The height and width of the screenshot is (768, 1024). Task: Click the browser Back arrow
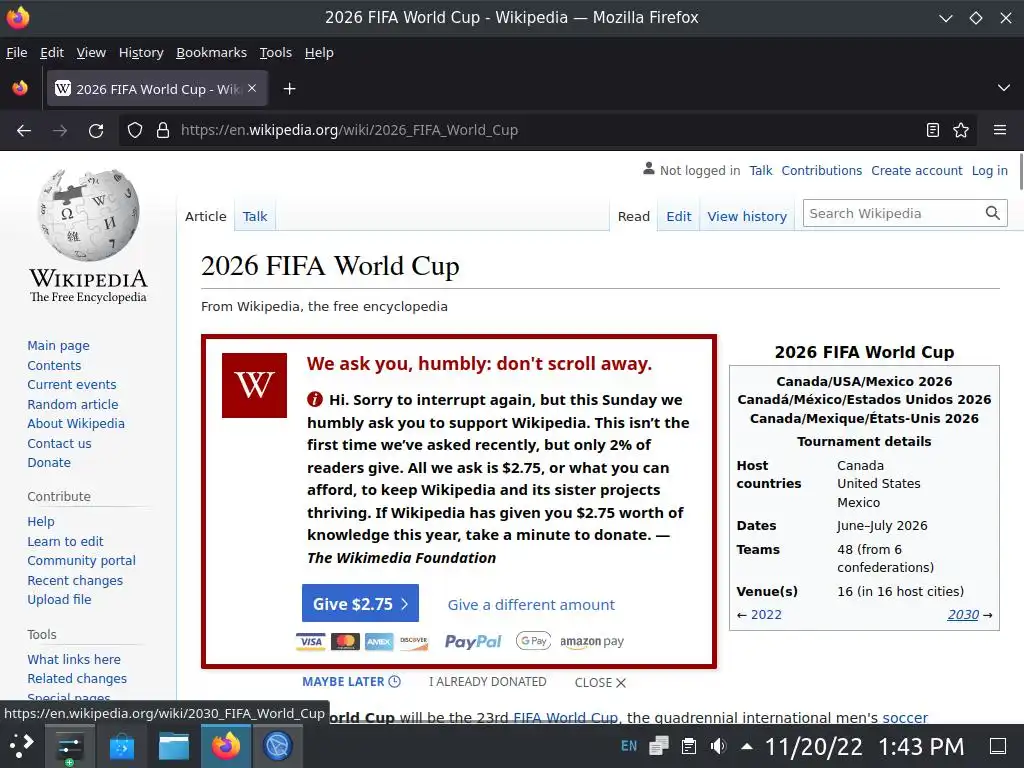pyautogui.click(x=24, y=130)
